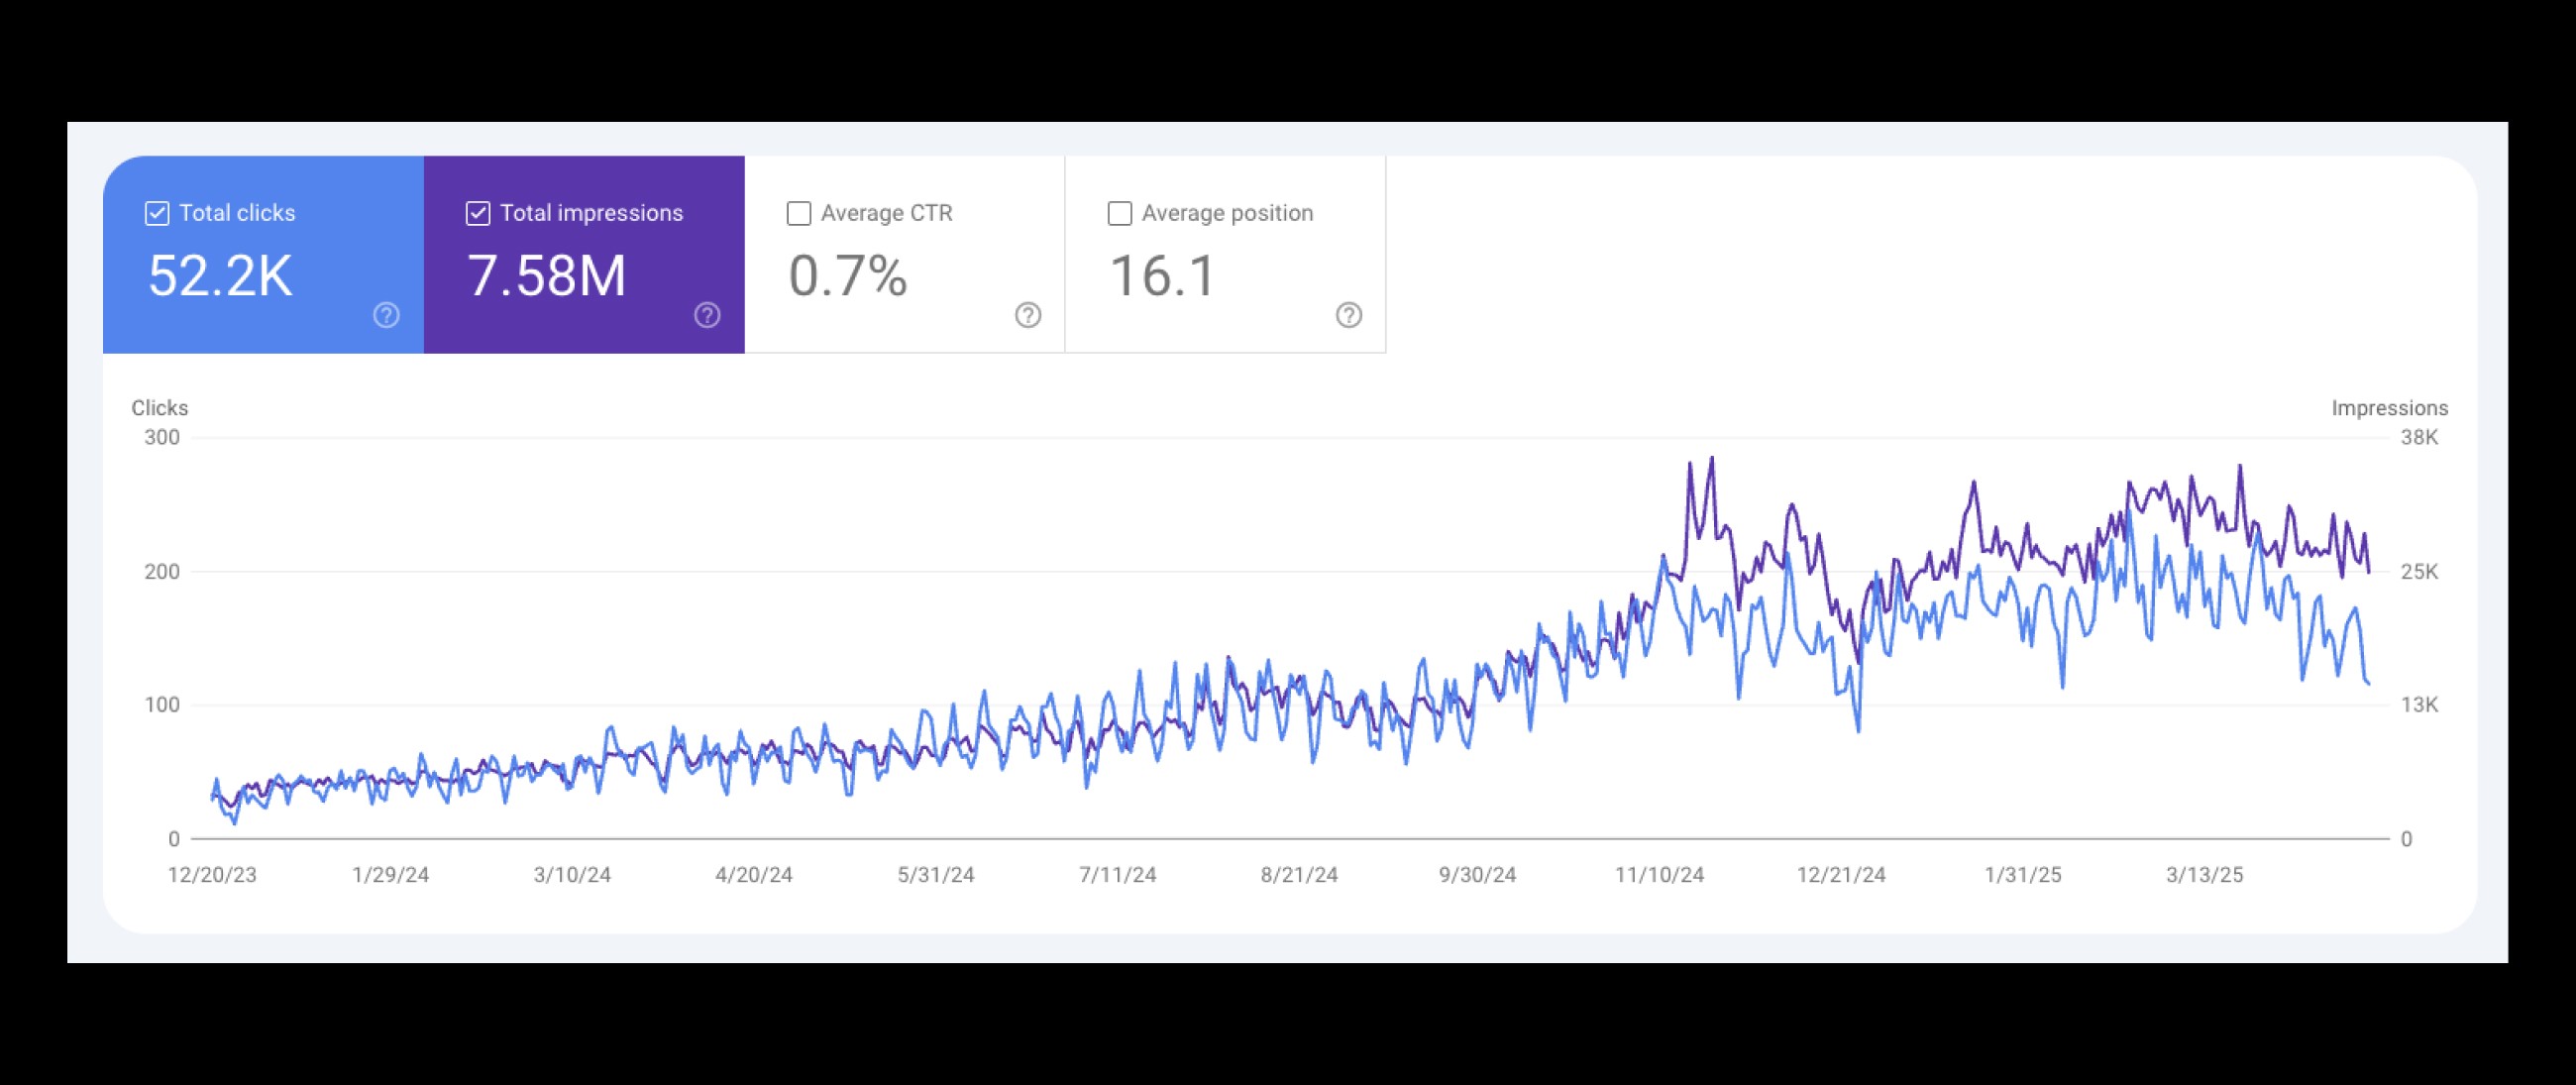Click the Clicks axis title on chart
2576x1085 pixels.
tap(160, 408)
